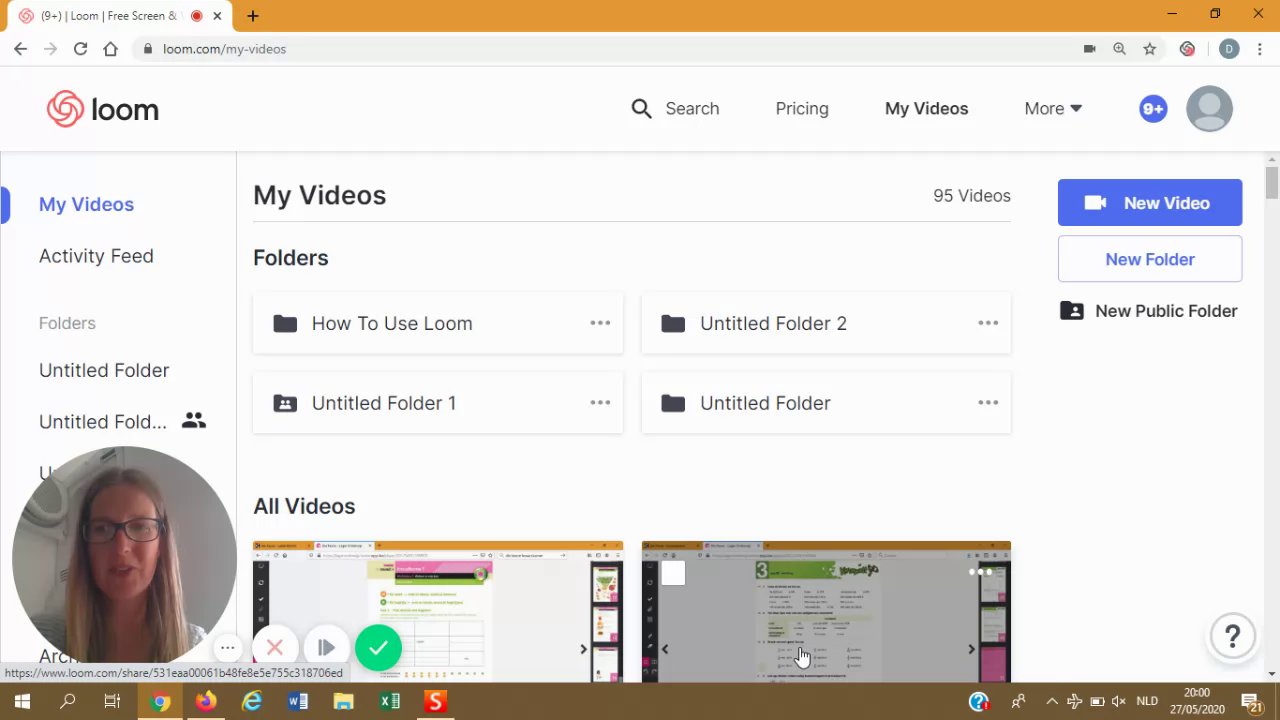Click the Search label in navigation
This screenshot has width=1280, height=720.
pyautogui.click(x=692, y=108)
